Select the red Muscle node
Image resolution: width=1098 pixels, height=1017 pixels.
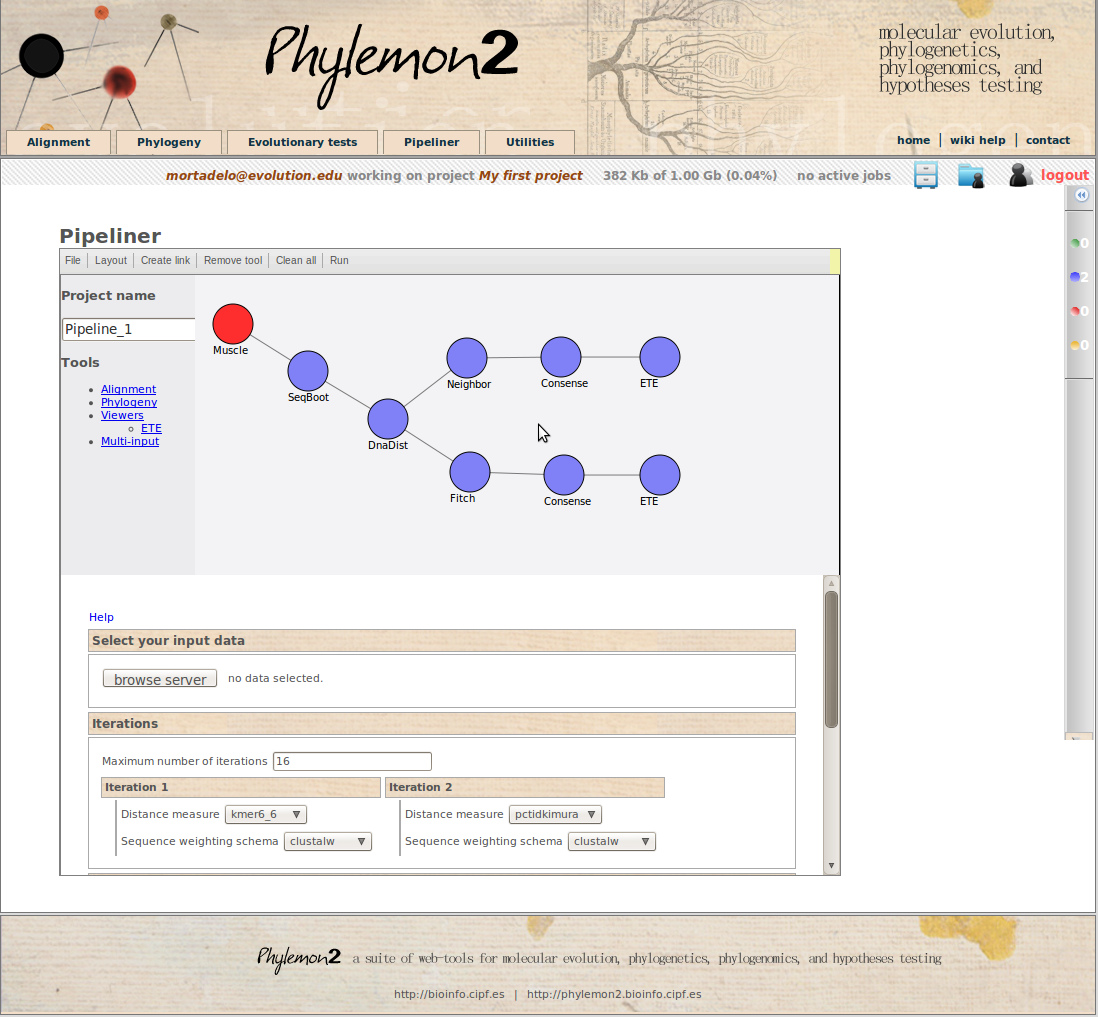(233, 324)
